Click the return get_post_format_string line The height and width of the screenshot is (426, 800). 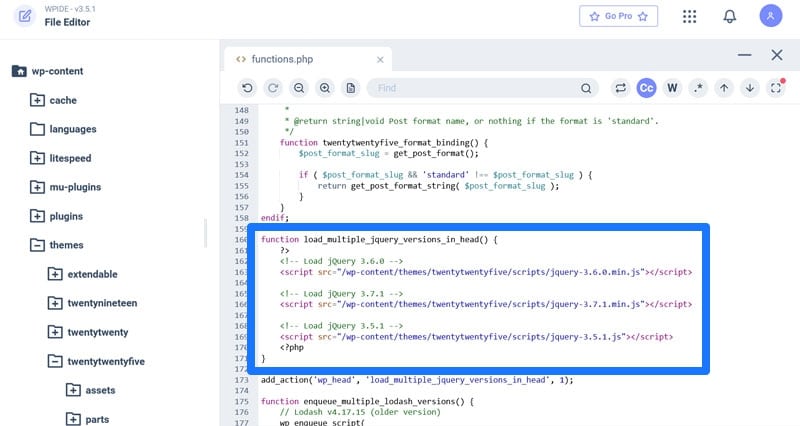click(438, 186)
